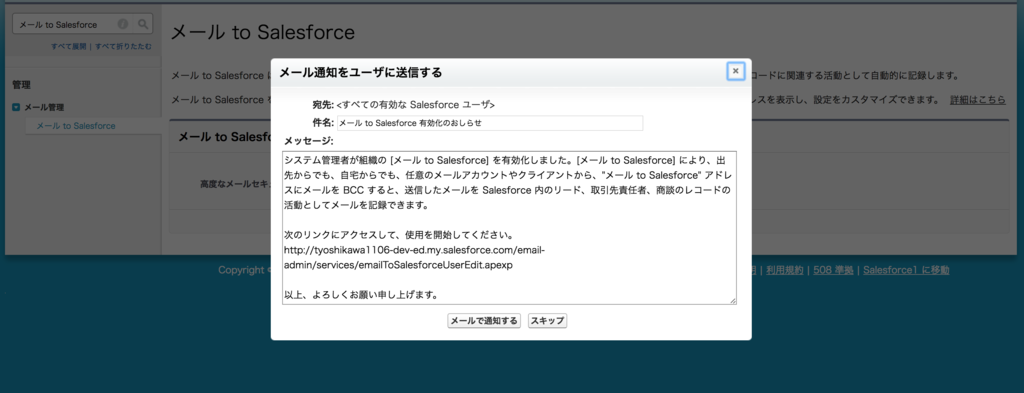1024x393 pixels.
Task: Click the info icon in search box
Action: click(x=123, y=24)
